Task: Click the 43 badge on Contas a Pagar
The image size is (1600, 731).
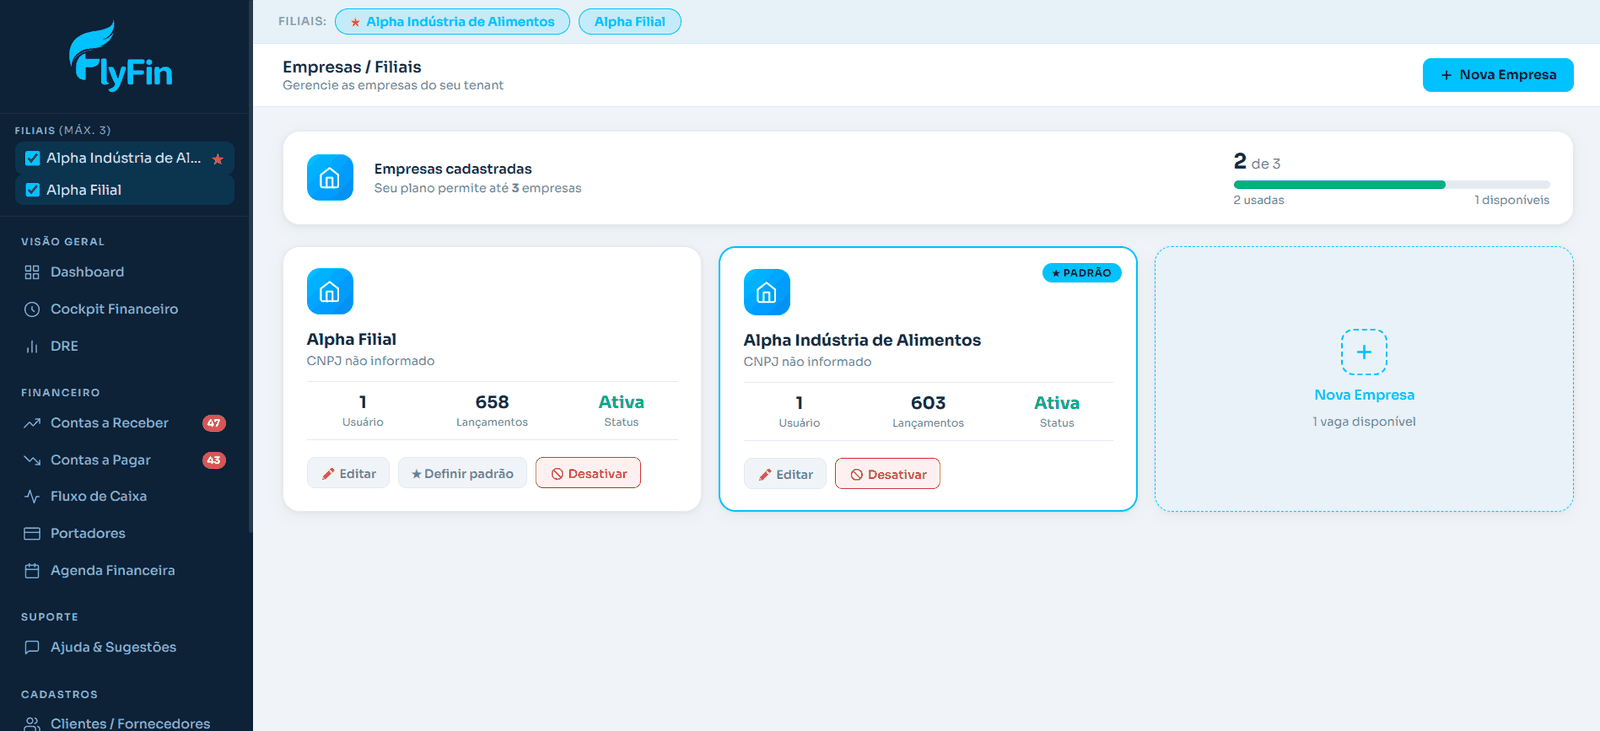Action: tap(214, 460)
